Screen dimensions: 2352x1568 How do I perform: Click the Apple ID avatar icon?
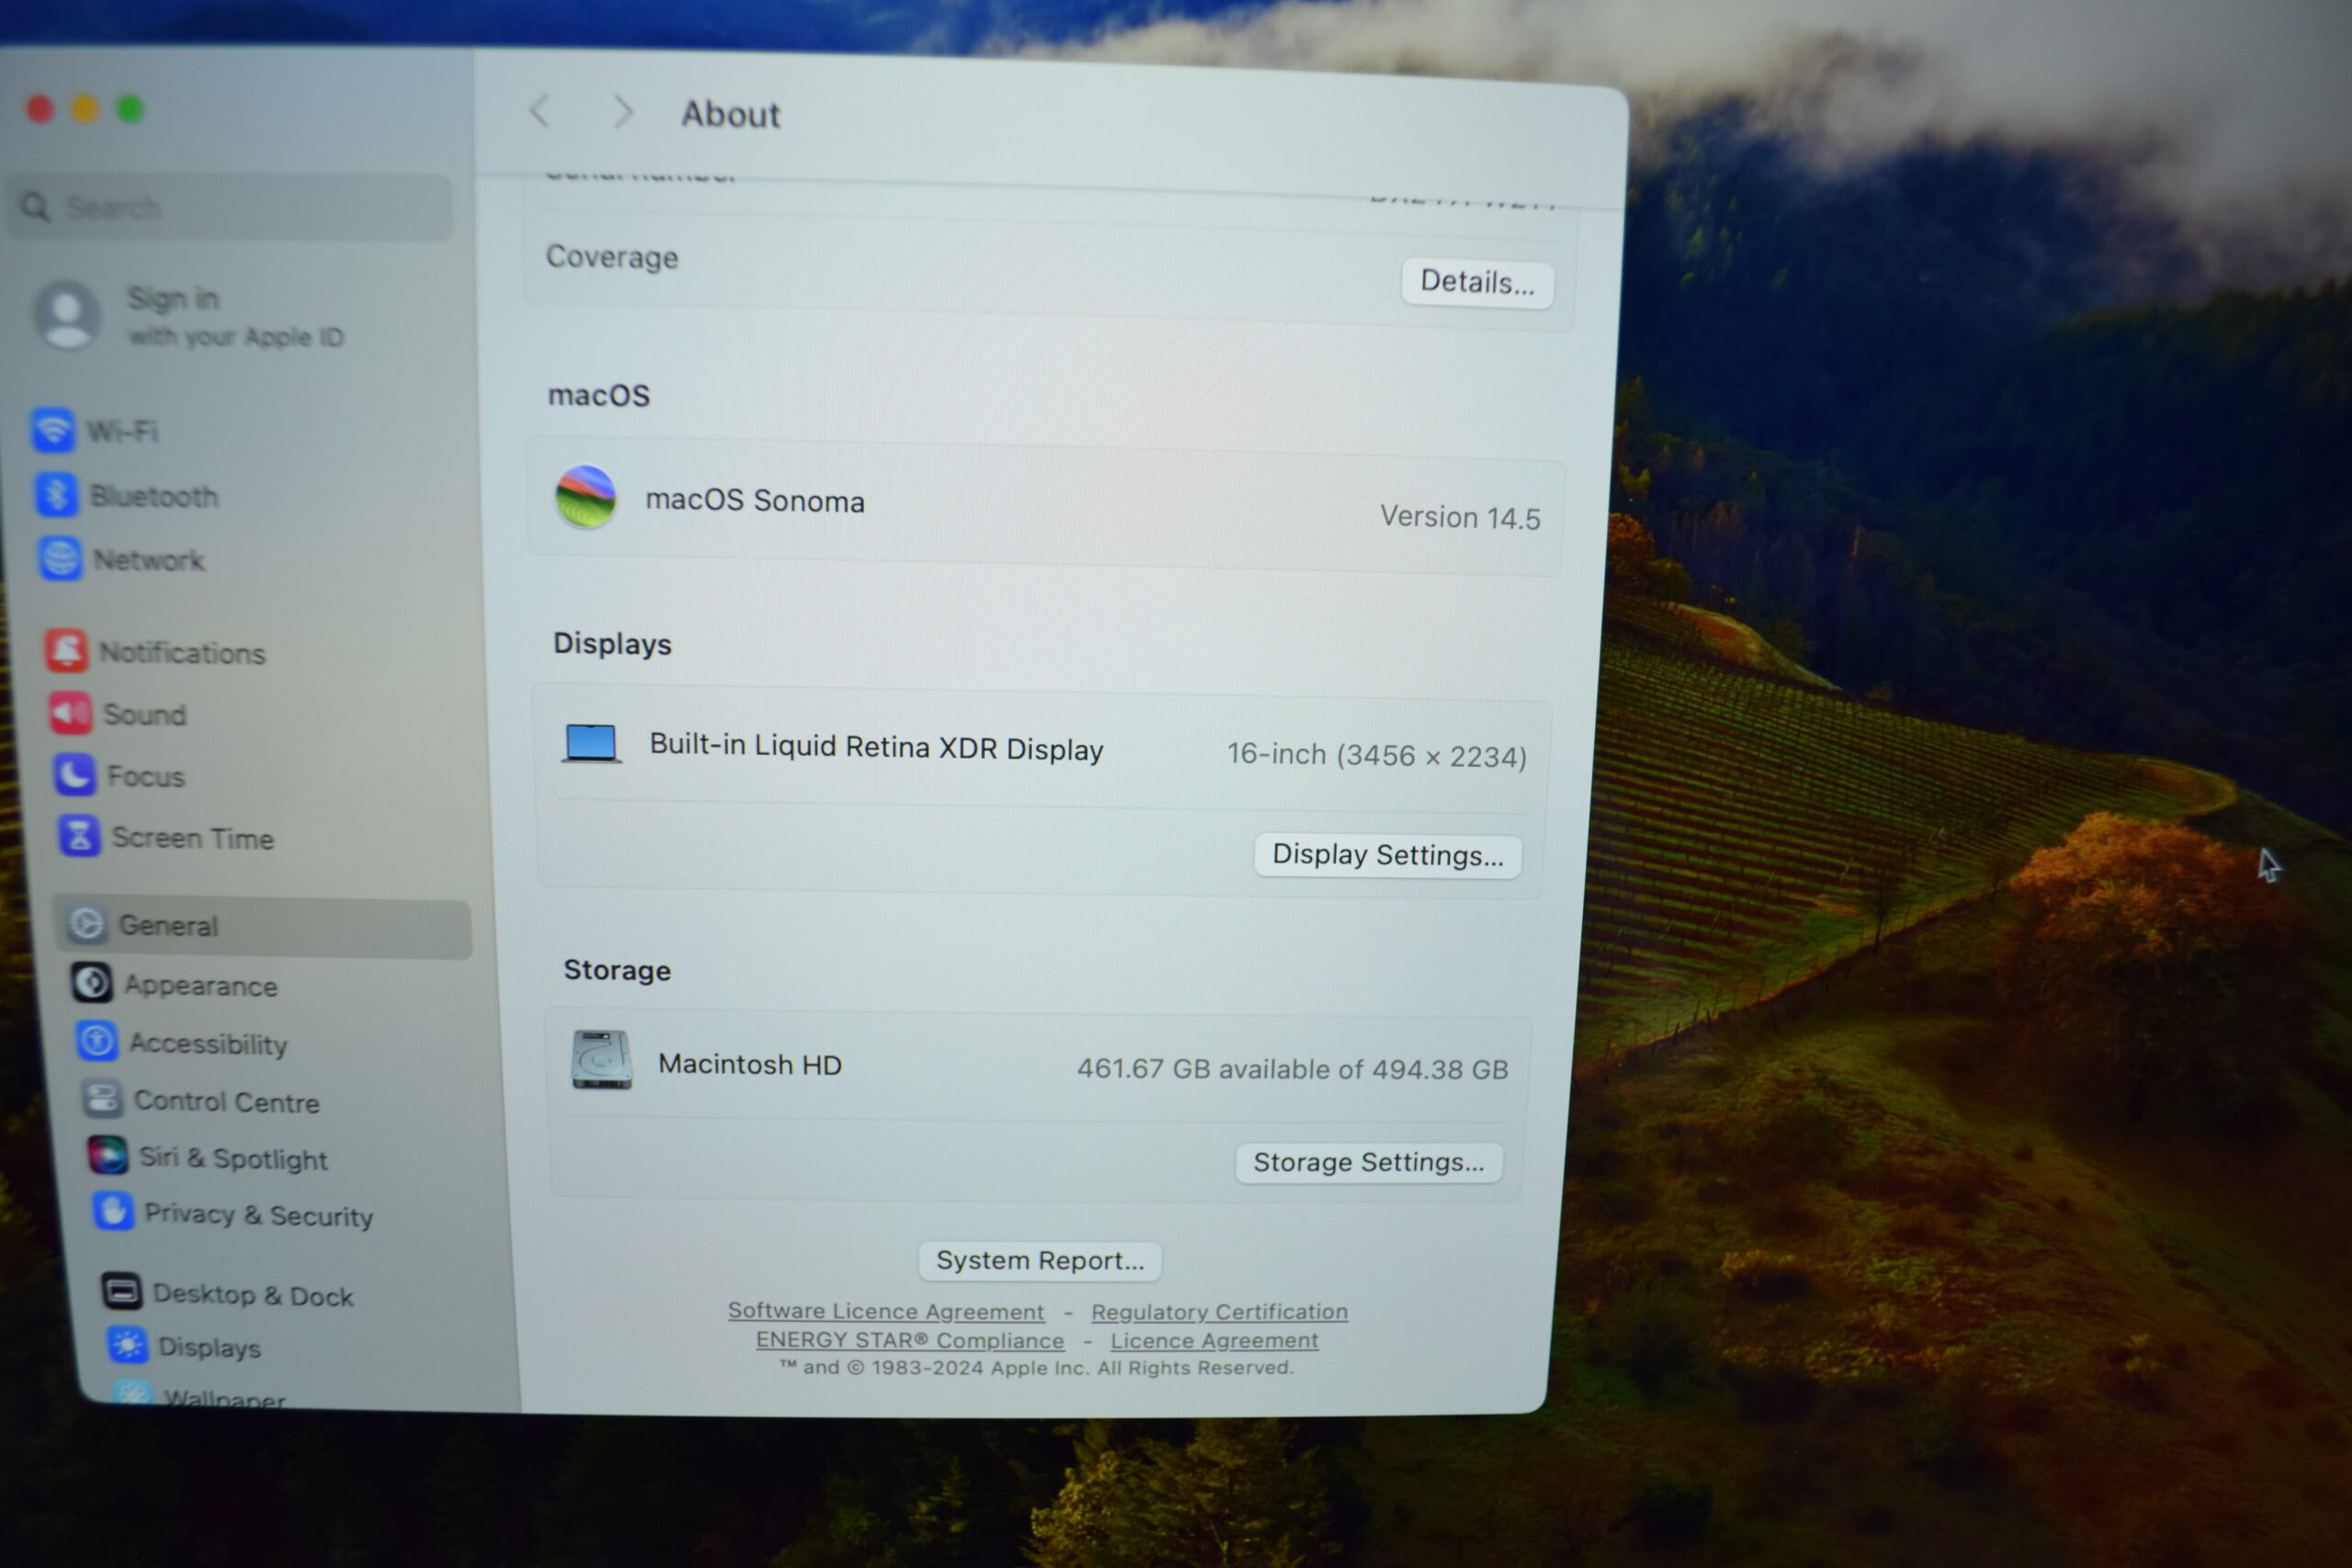click(x=67, y=313)
